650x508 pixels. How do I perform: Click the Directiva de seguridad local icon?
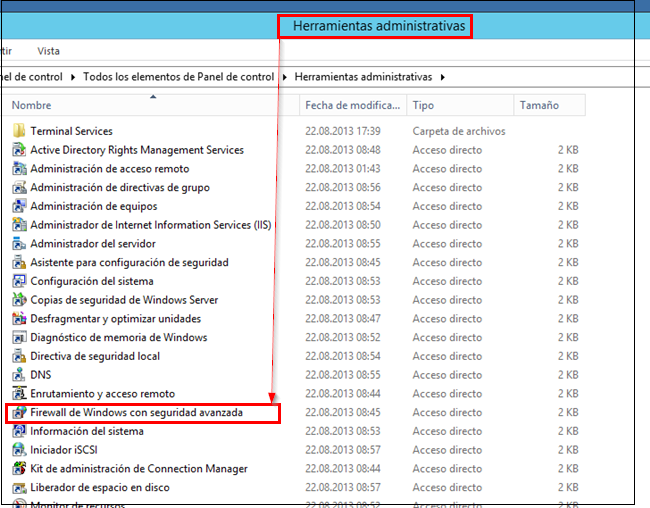19,356
